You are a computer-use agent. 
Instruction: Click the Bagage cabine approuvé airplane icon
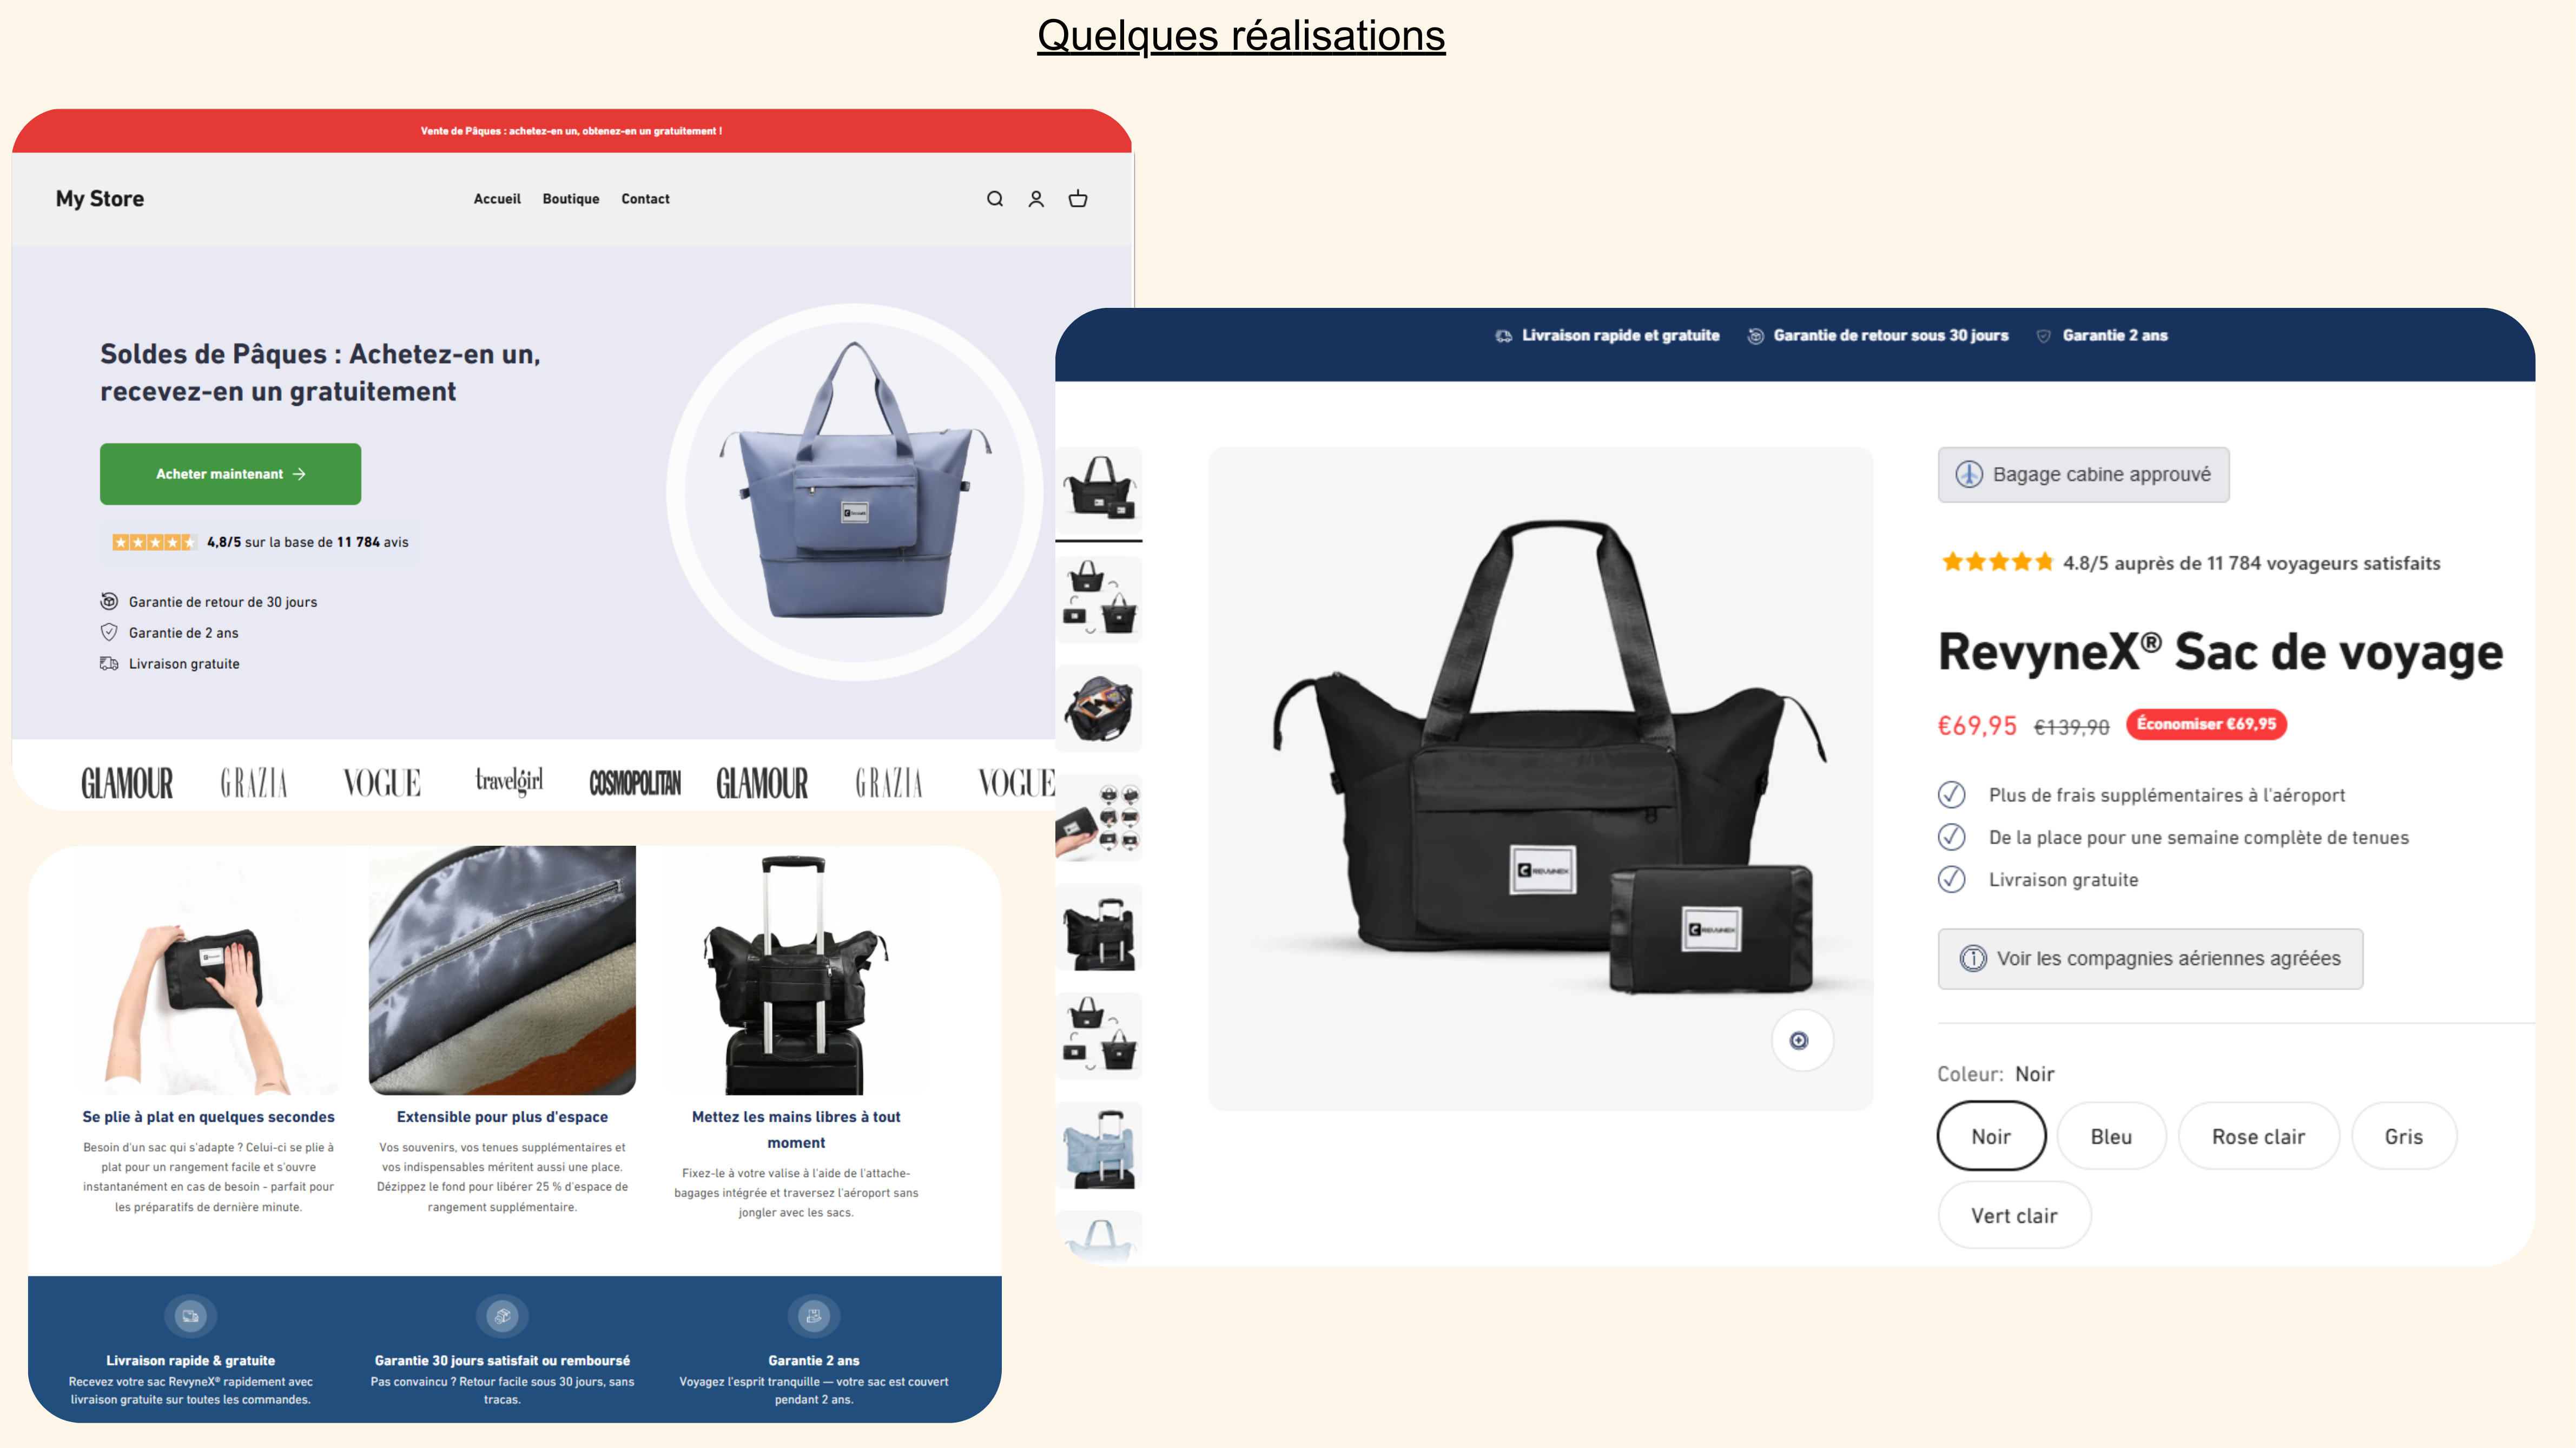(x=1969, y=474)
